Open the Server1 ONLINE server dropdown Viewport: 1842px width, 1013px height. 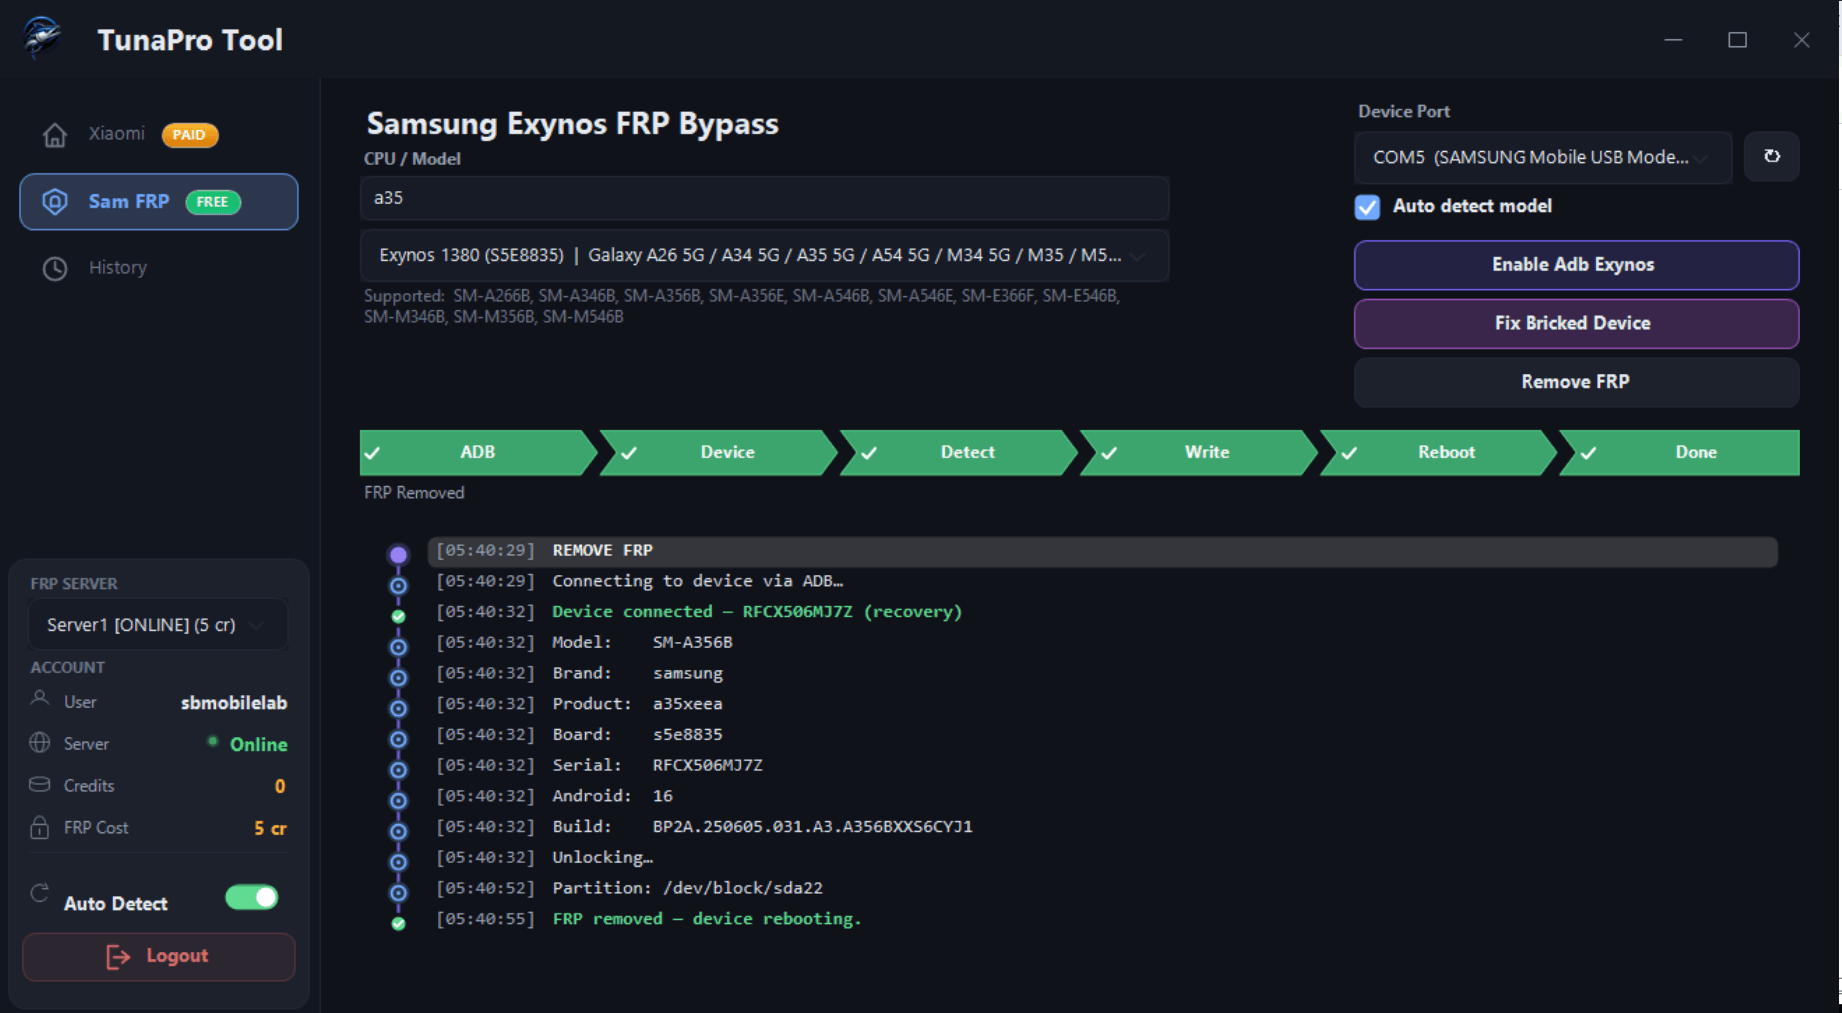(x=158, y=625)
